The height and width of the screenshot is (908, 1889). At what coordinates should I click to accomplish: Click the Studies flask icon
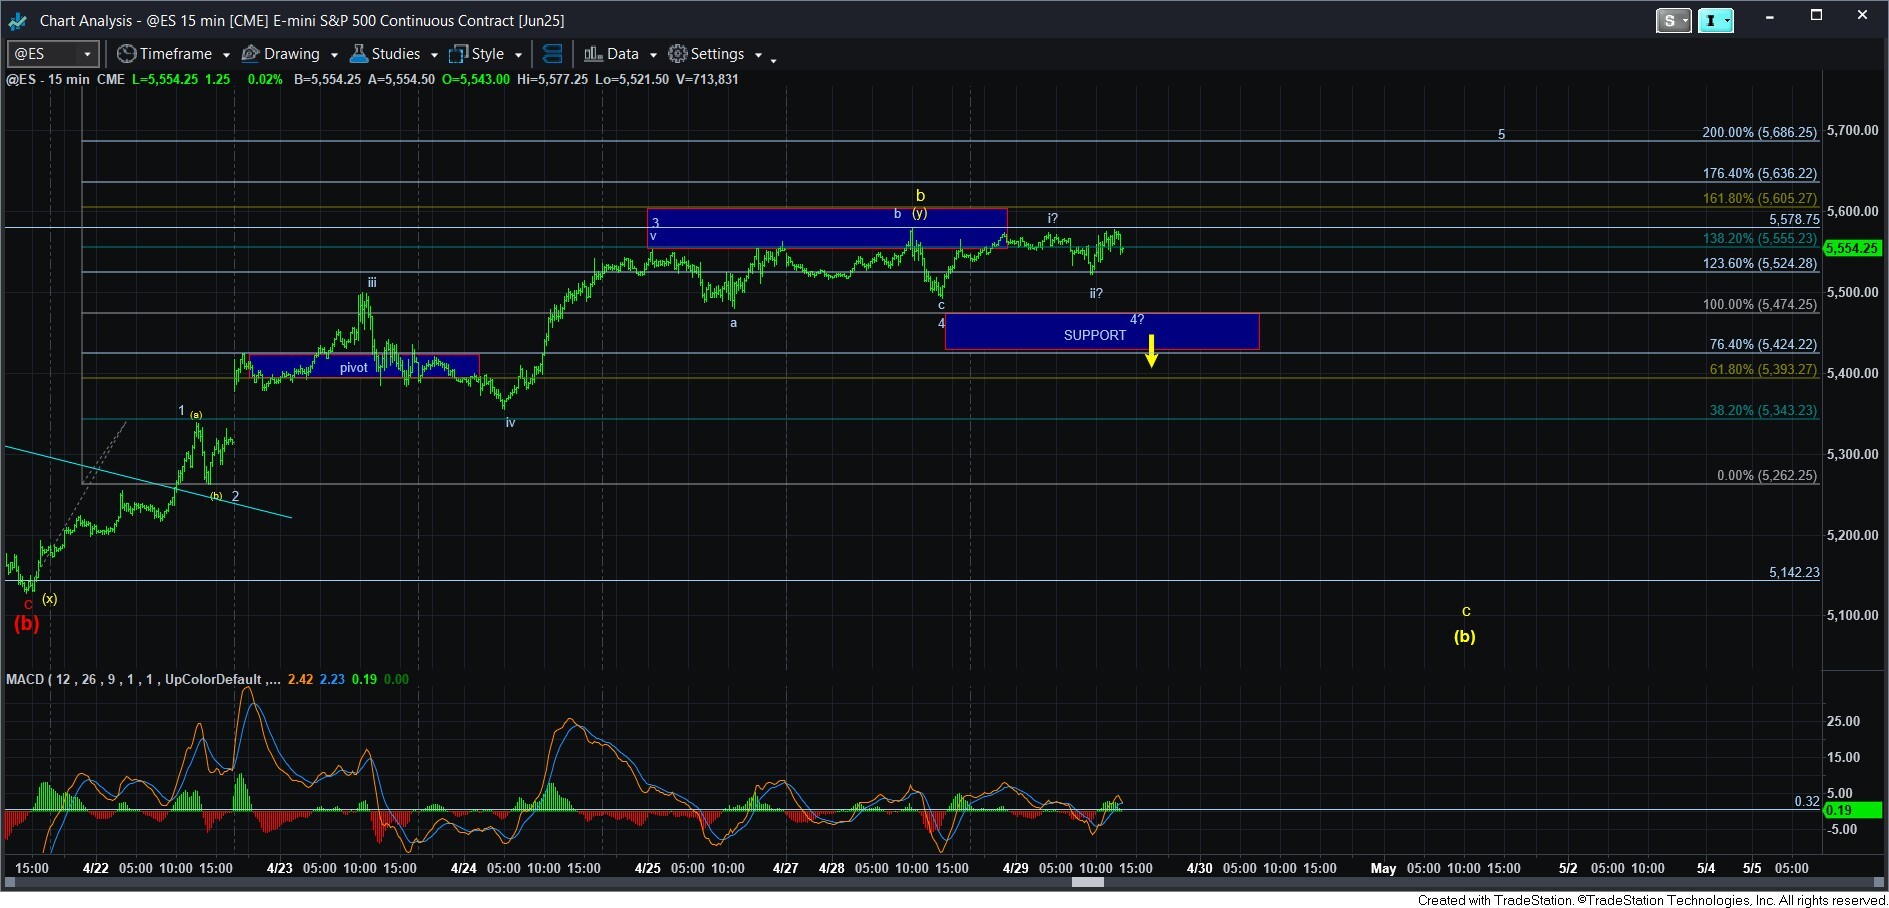pyautogui.click(x=359, y=54)
